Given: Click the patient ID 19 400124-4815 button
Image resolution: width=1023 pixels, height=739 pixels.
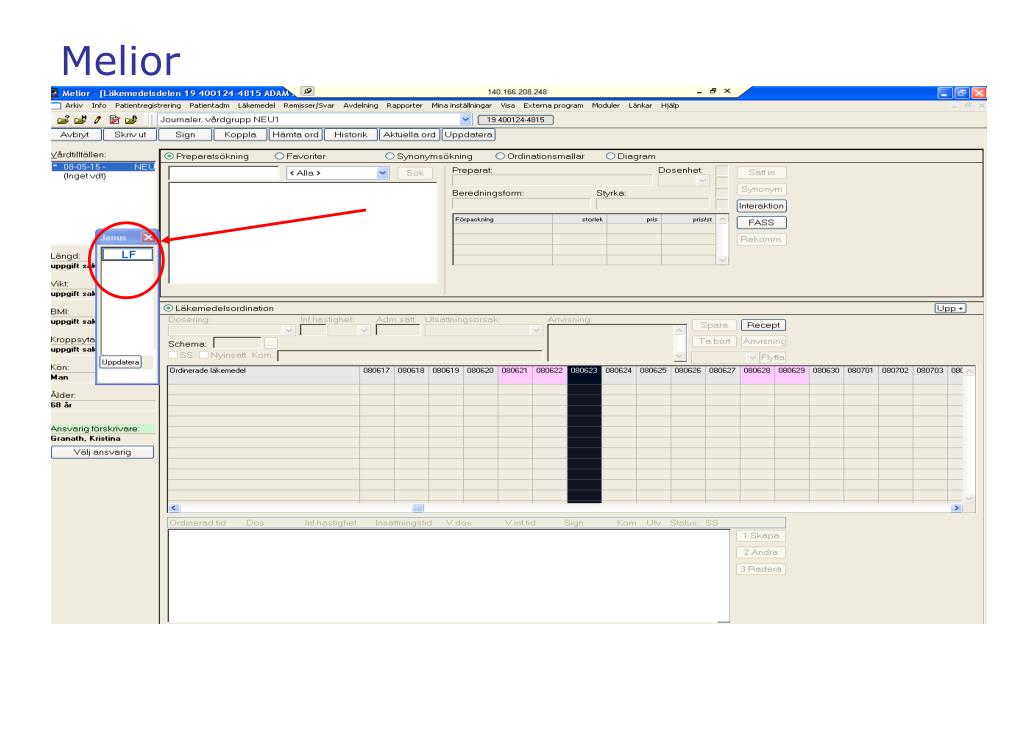Looking at the screenshot, I should [x=515, y=119].
